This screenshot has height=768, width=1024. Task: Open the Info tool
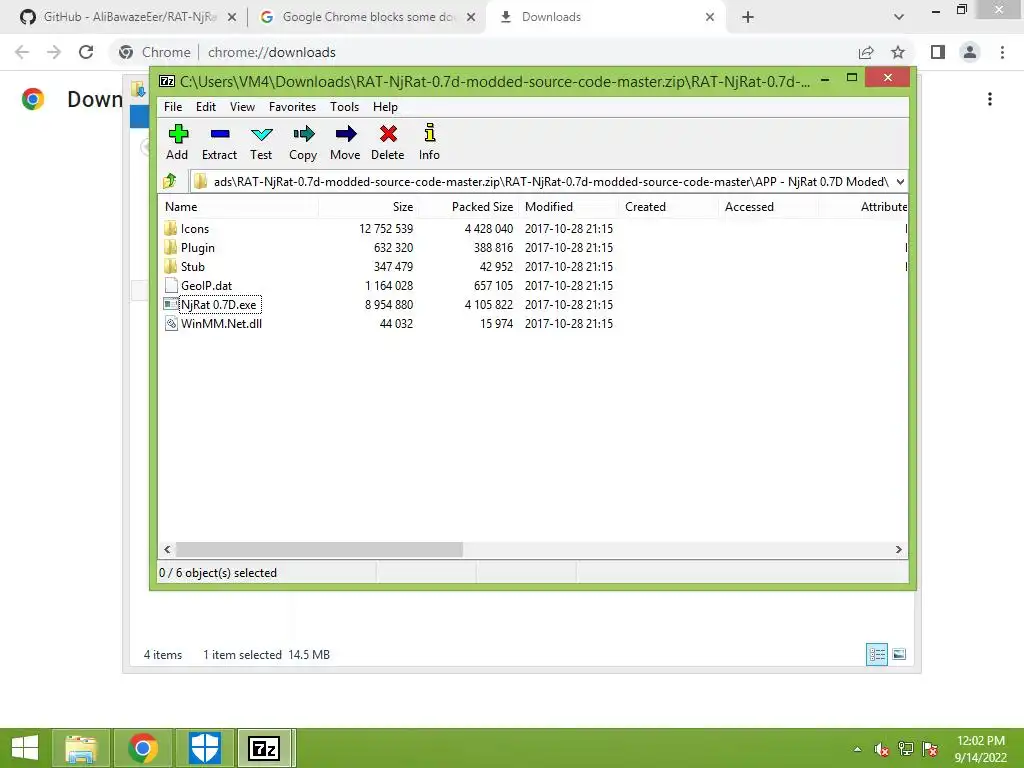point(429,142)
